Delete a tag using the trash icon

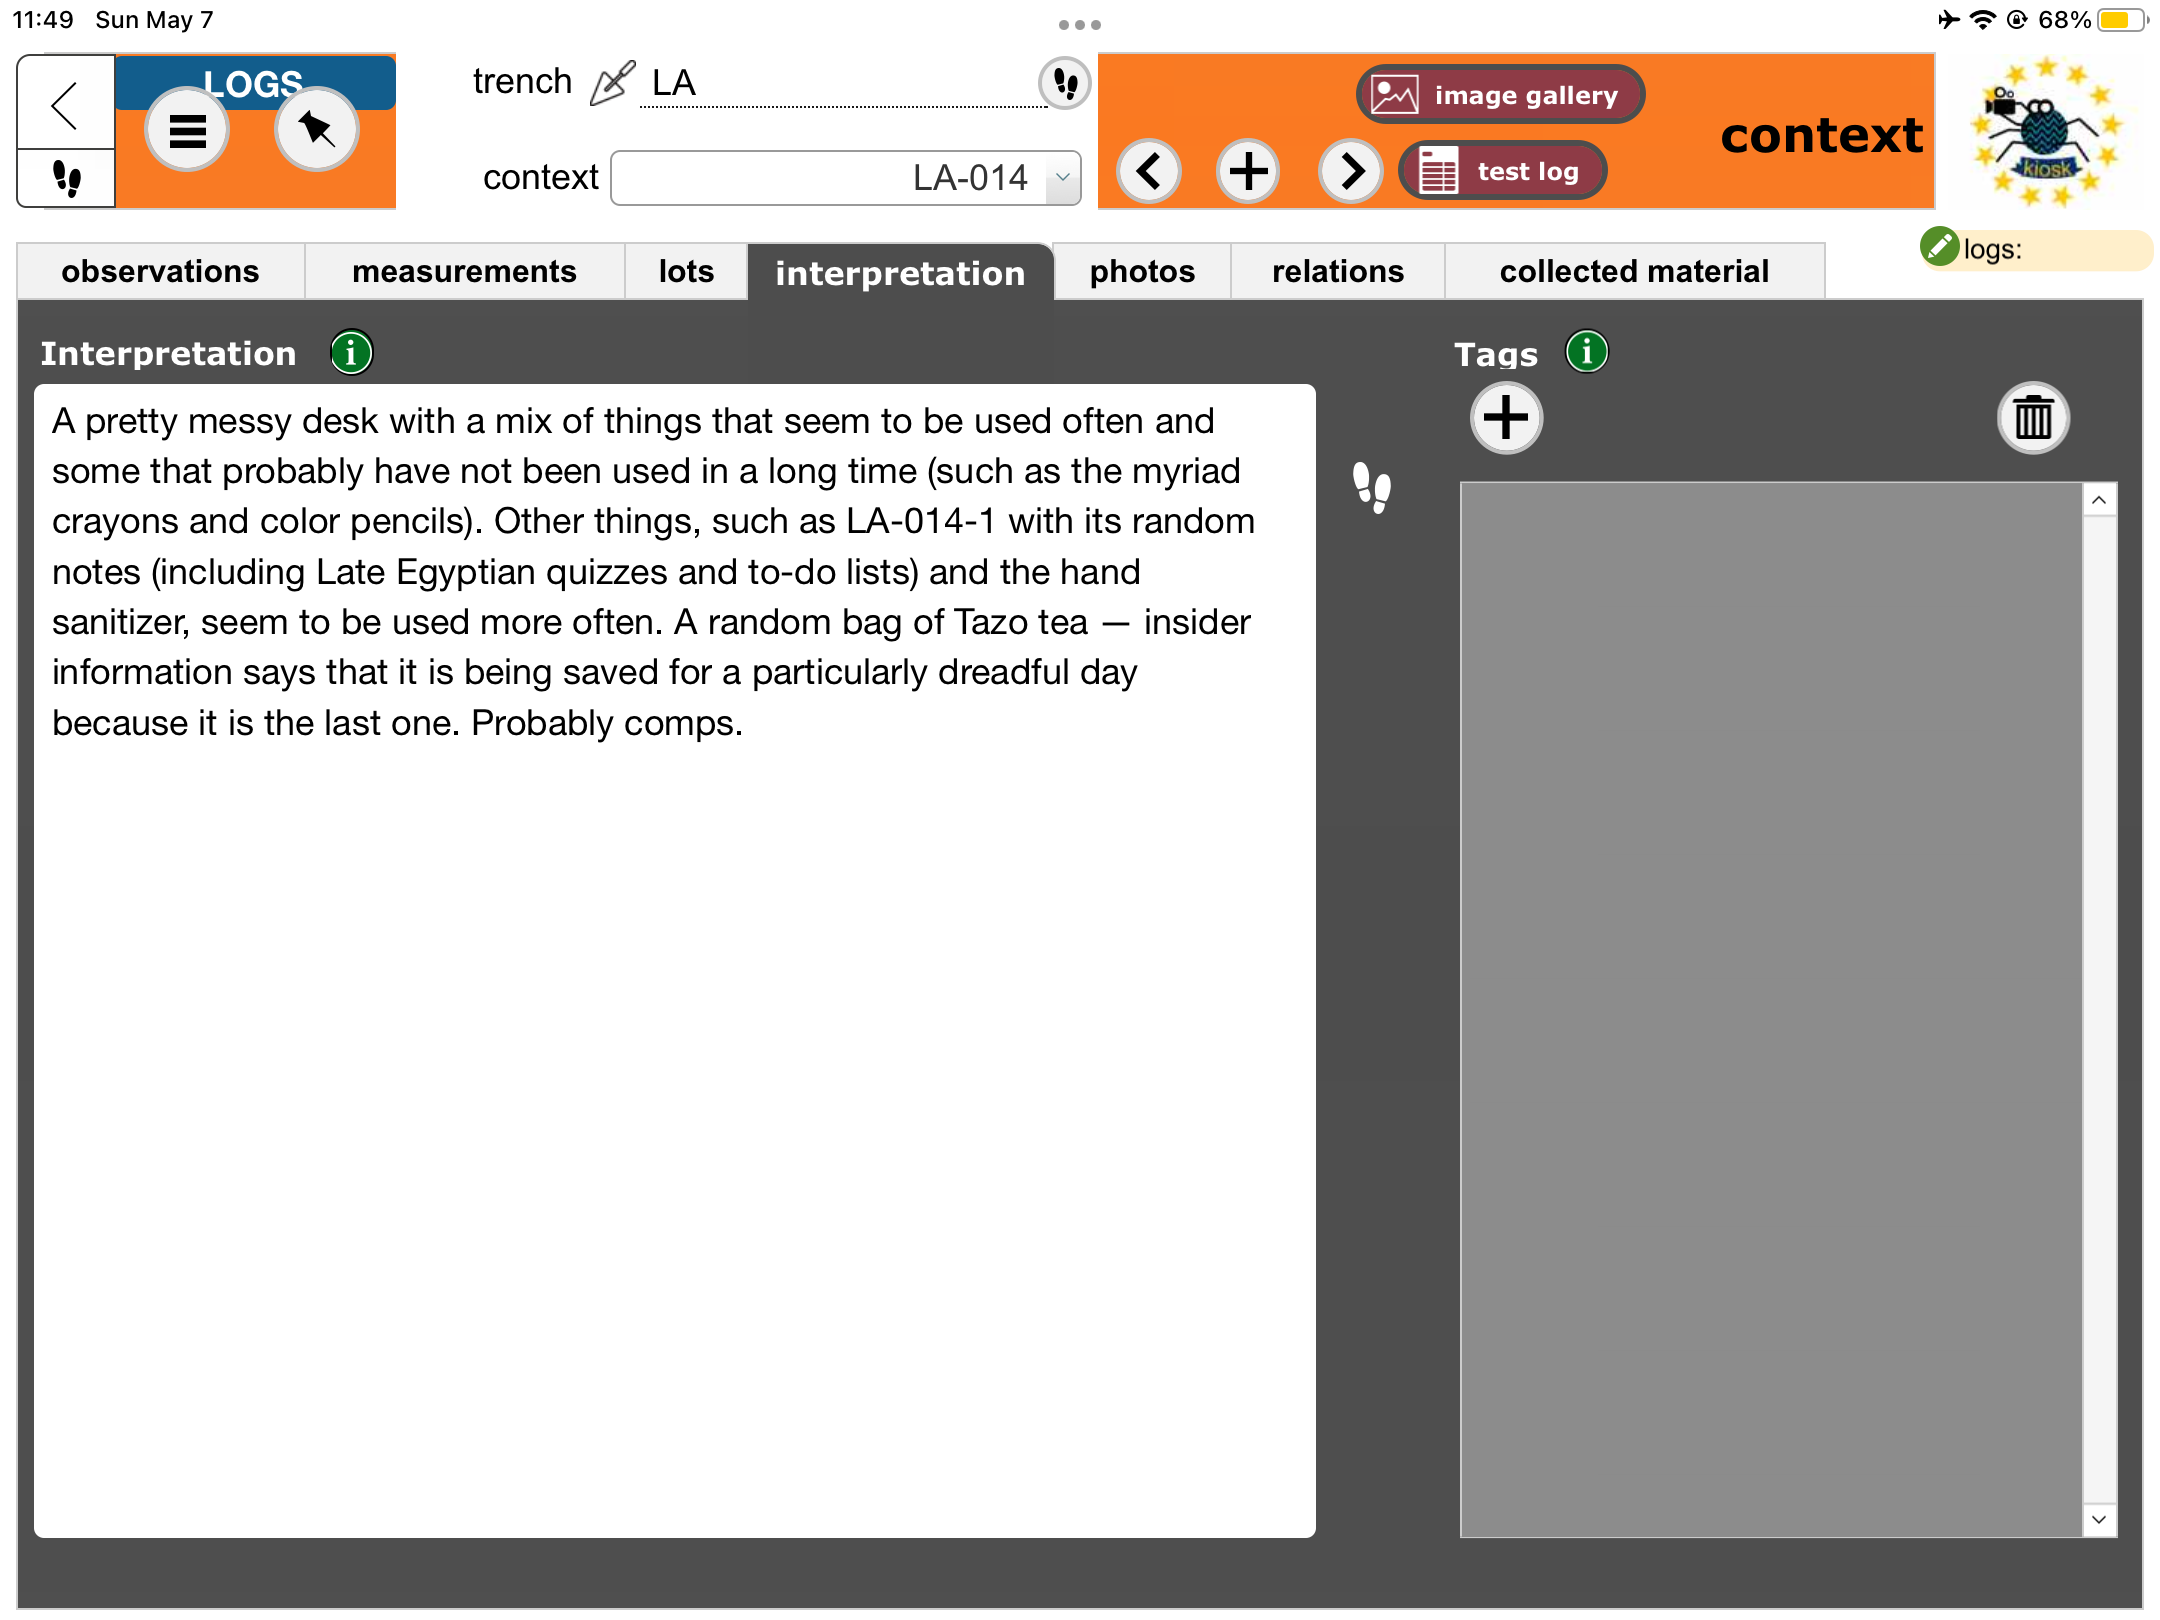pos(2033,418)
